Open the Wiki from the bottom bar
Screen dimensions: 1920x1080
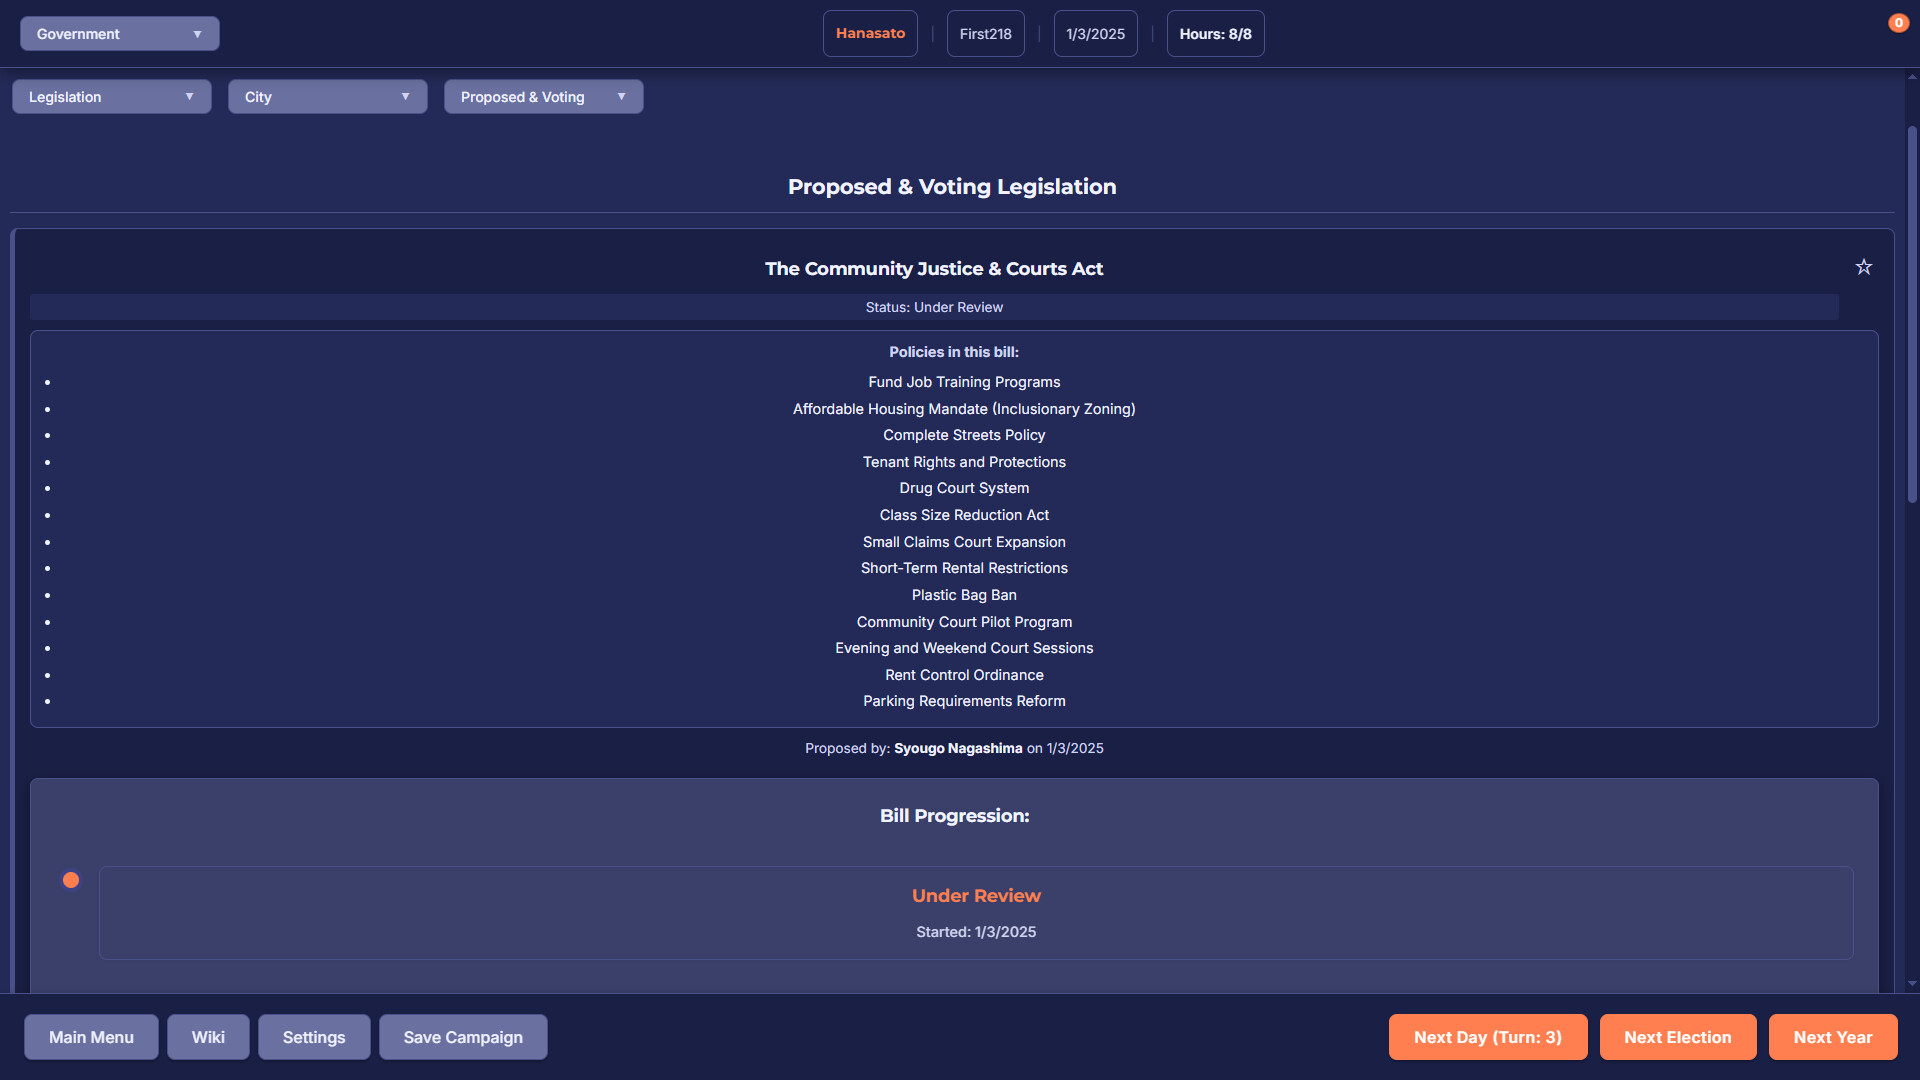click(x=208, y=1037)
